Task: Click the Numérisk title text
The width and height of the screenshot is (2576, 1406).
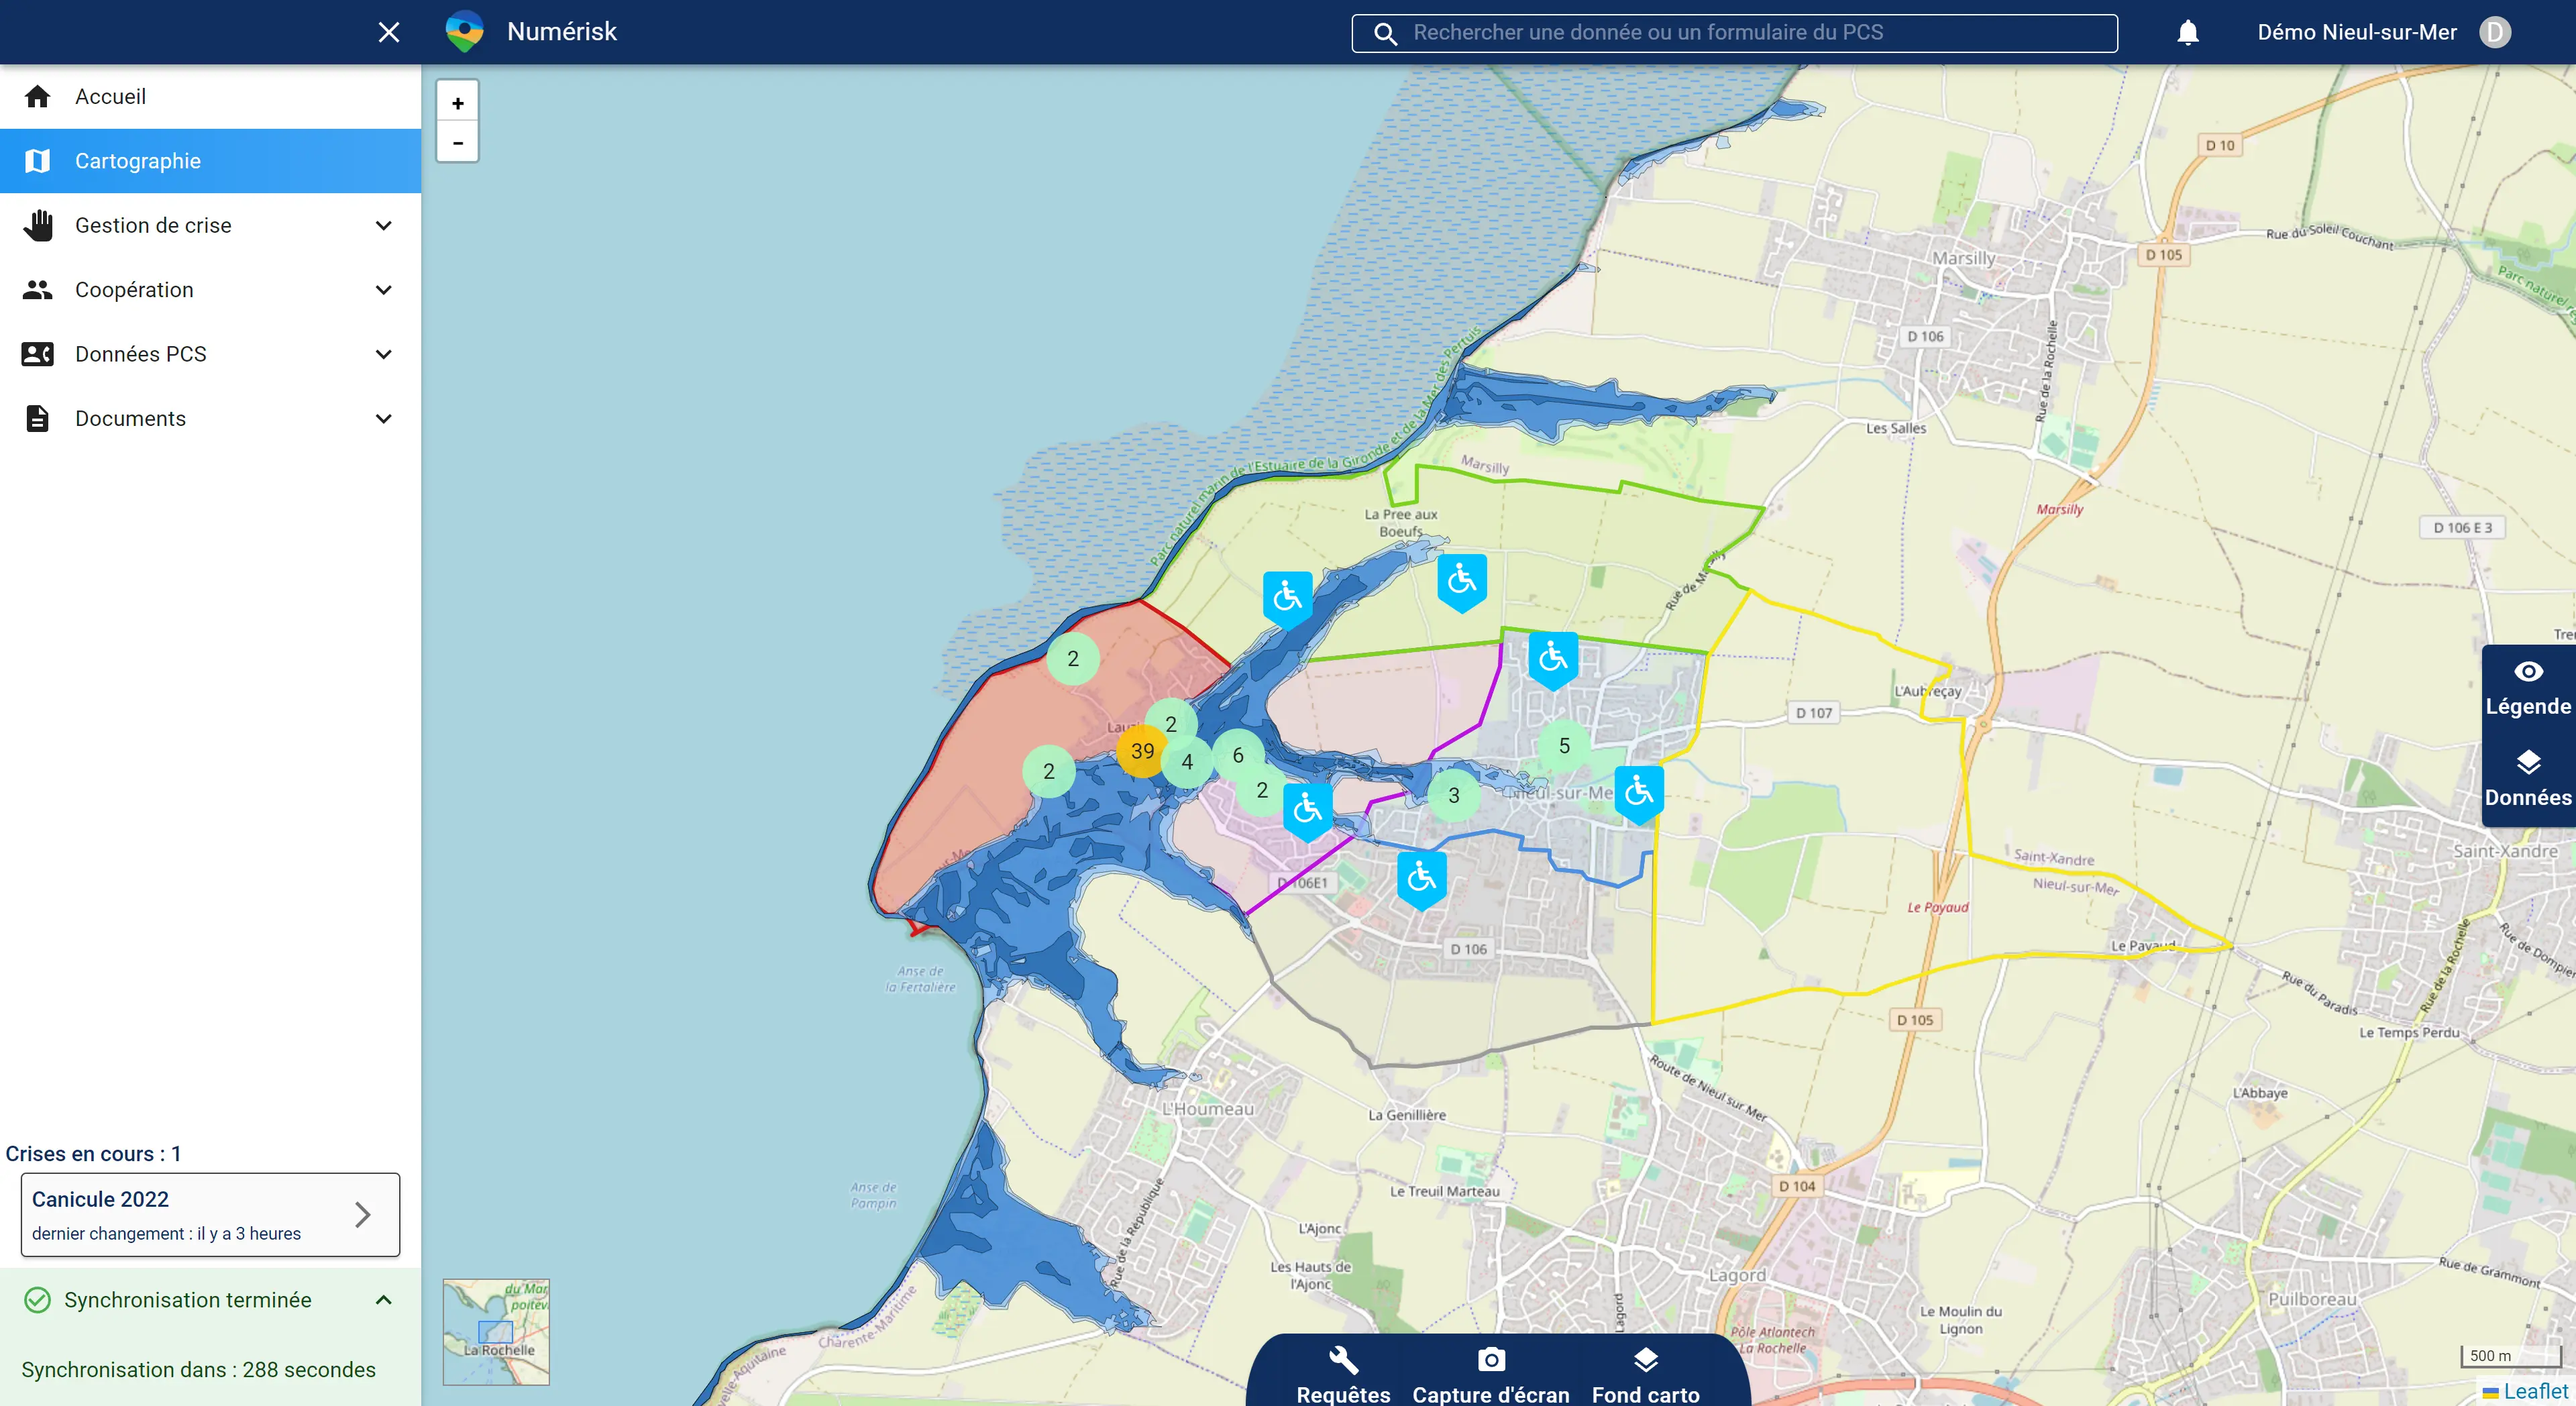Action: click(x=562, y=32)
